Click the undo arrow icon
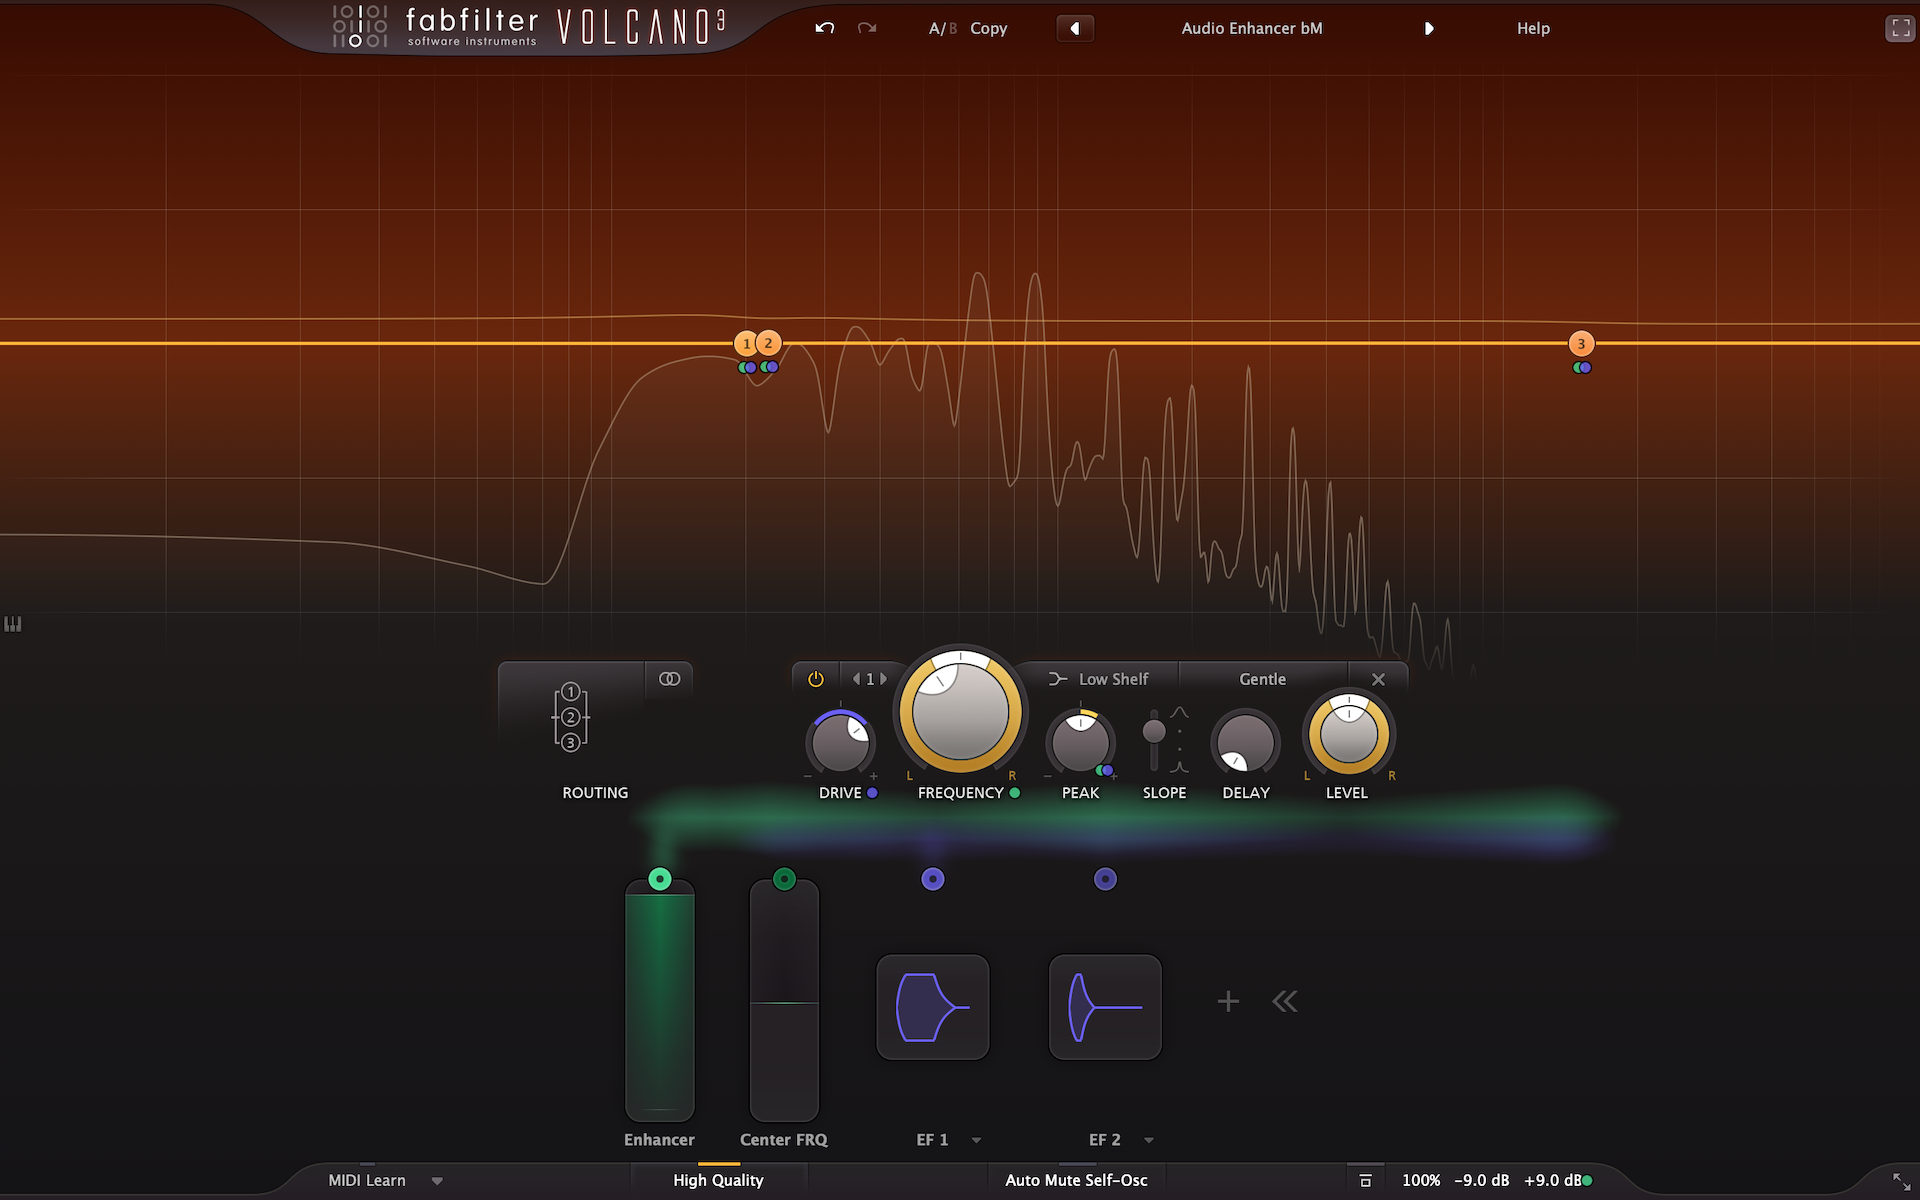This screenshot has width=1920, height=1200. click(x=824, y=28)
